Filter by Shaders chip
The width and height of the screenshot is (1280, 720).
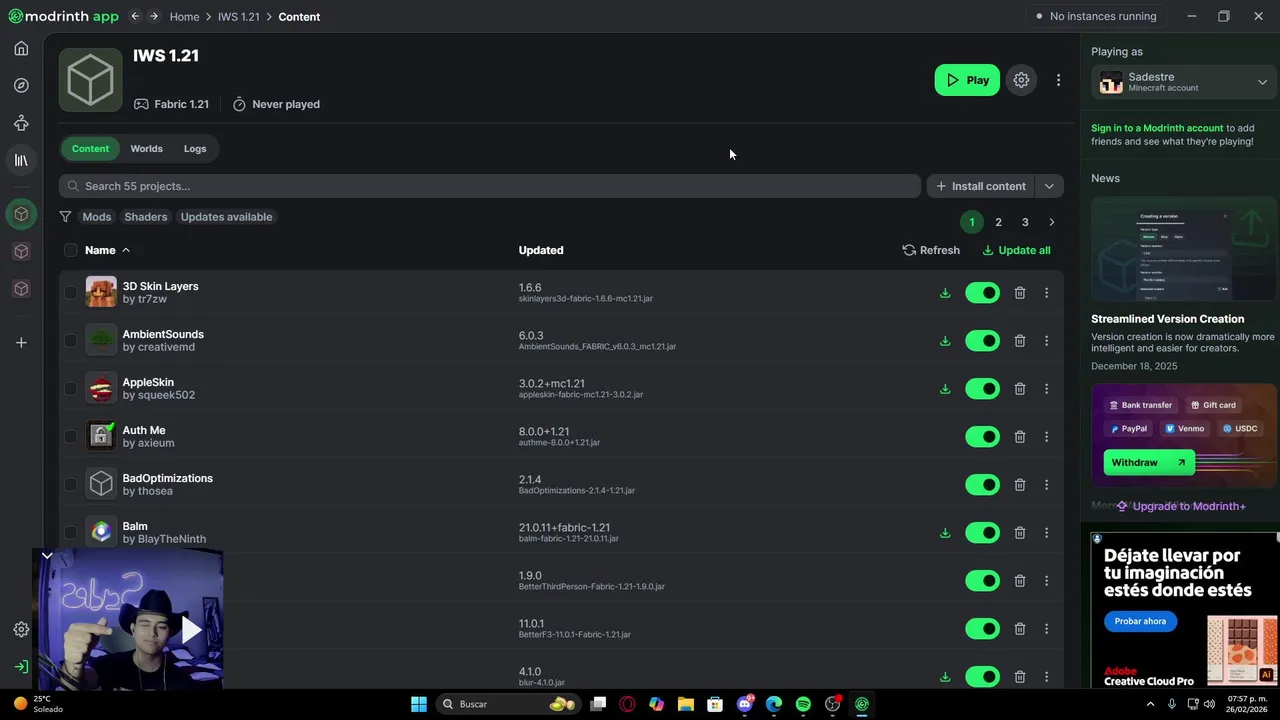point(146,217)
